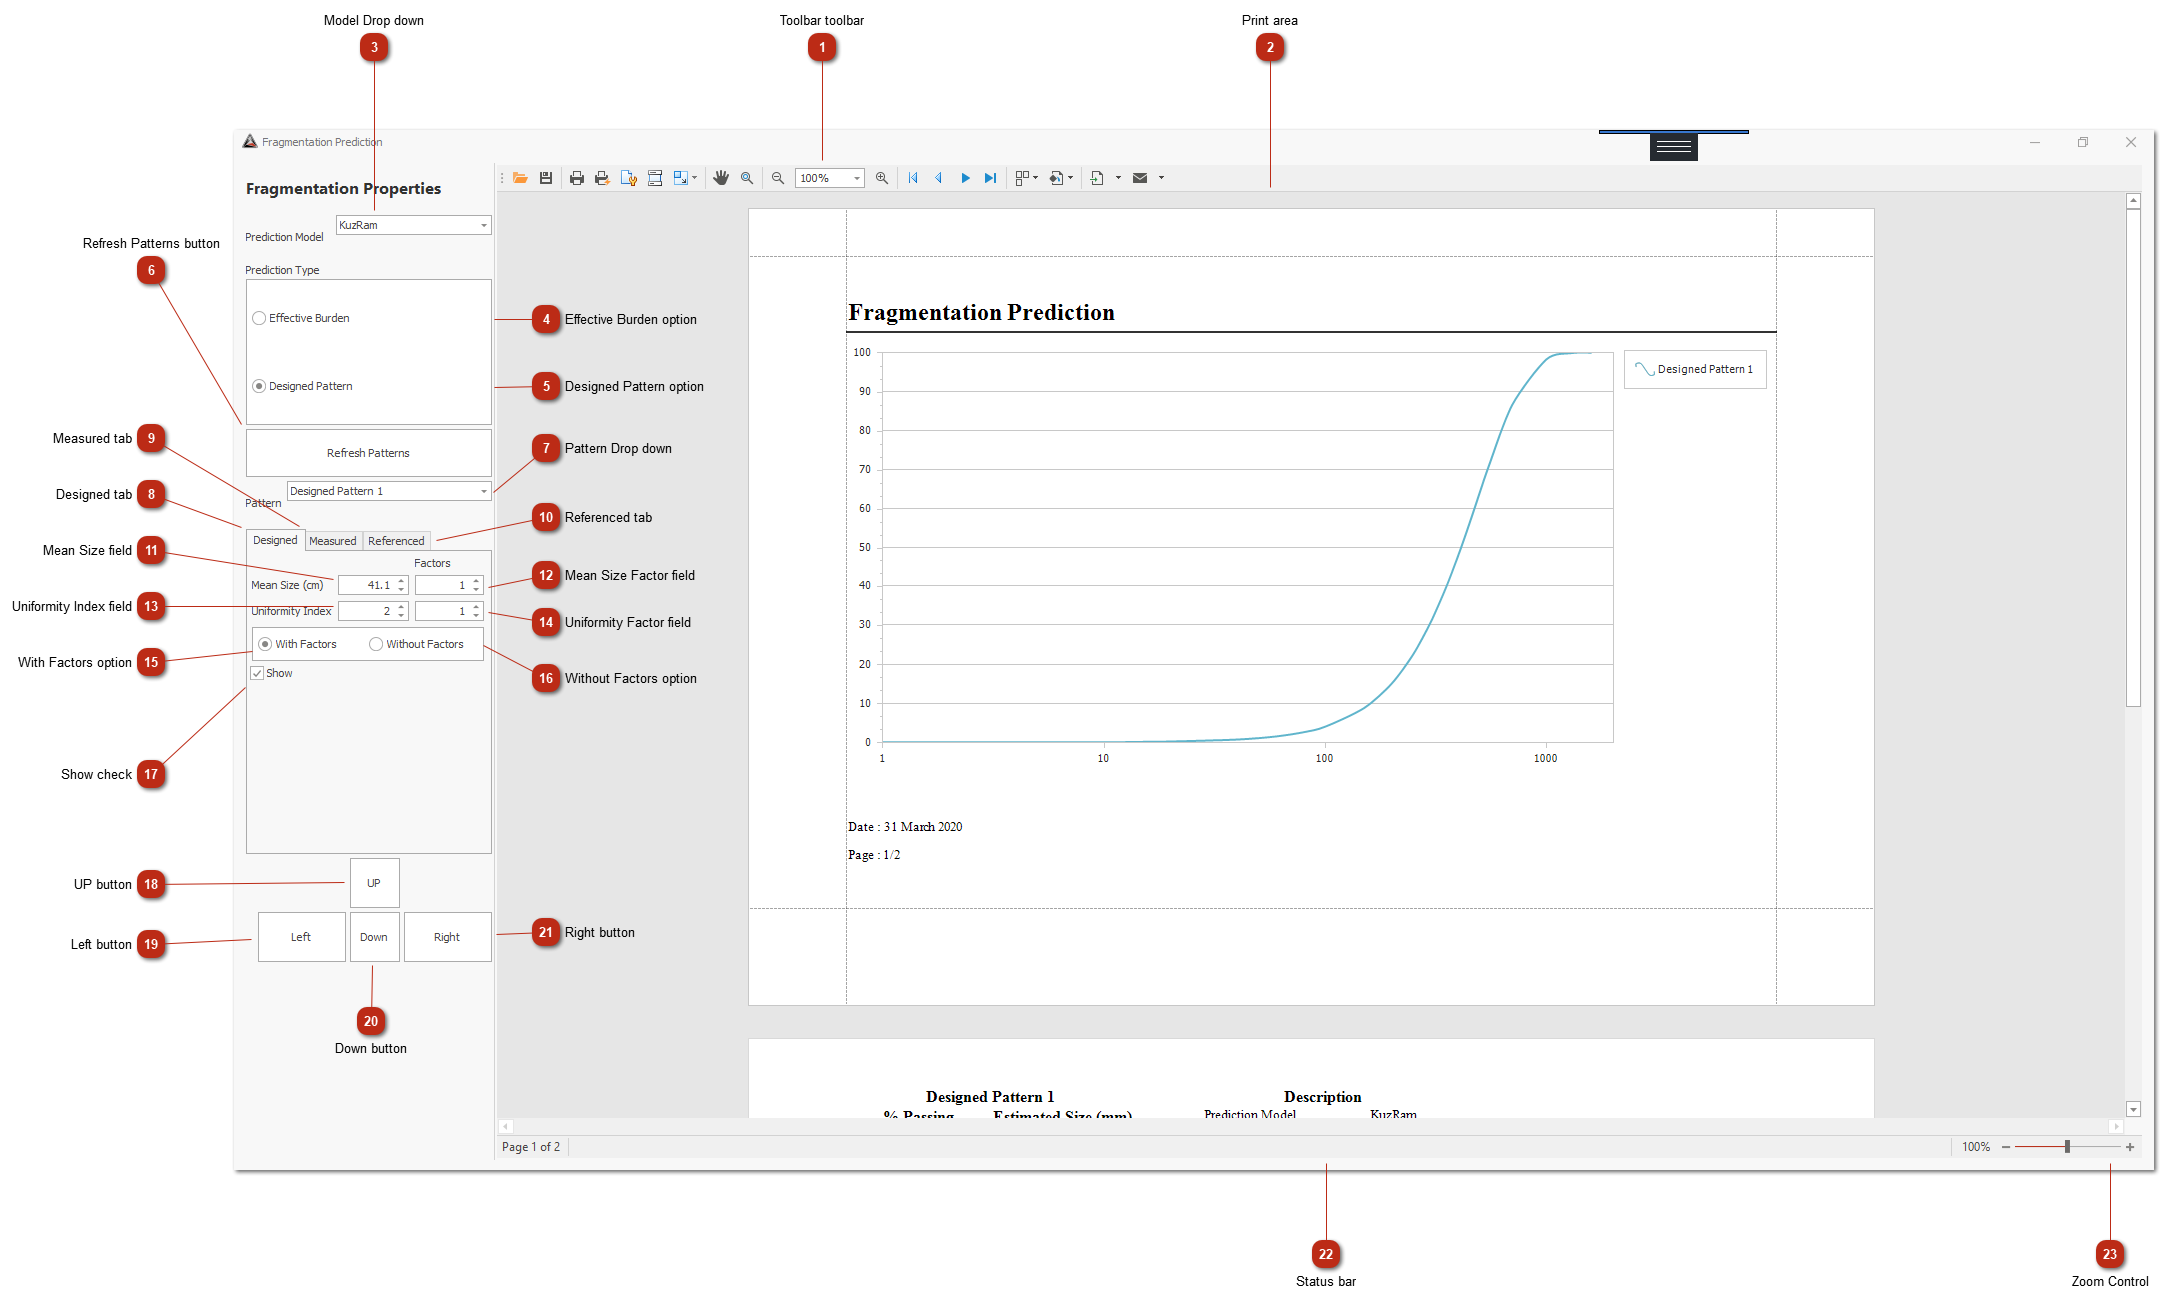This screenshot has width=2165, height=1305.
Task: Click the zoom slider handle in status bar
Action: pyautogui.click(x=2067, y=1147)
